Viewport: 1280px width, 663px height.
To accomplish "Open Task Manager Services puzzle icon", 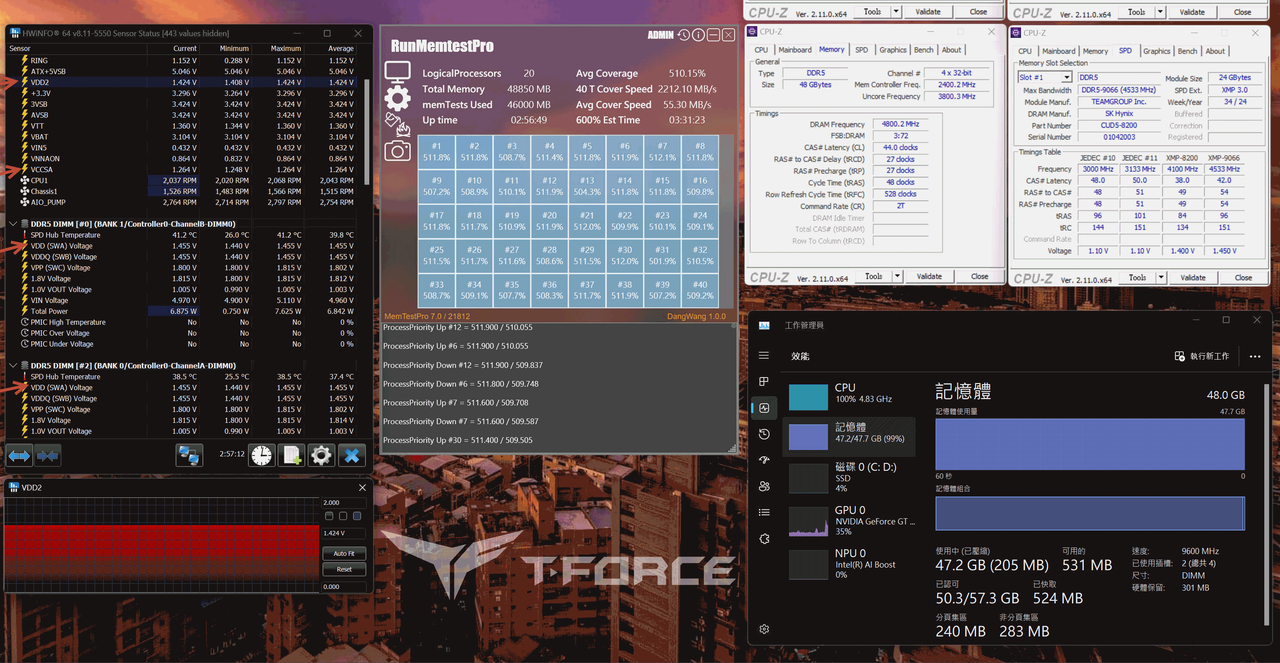I will click(x=764, y=538).
